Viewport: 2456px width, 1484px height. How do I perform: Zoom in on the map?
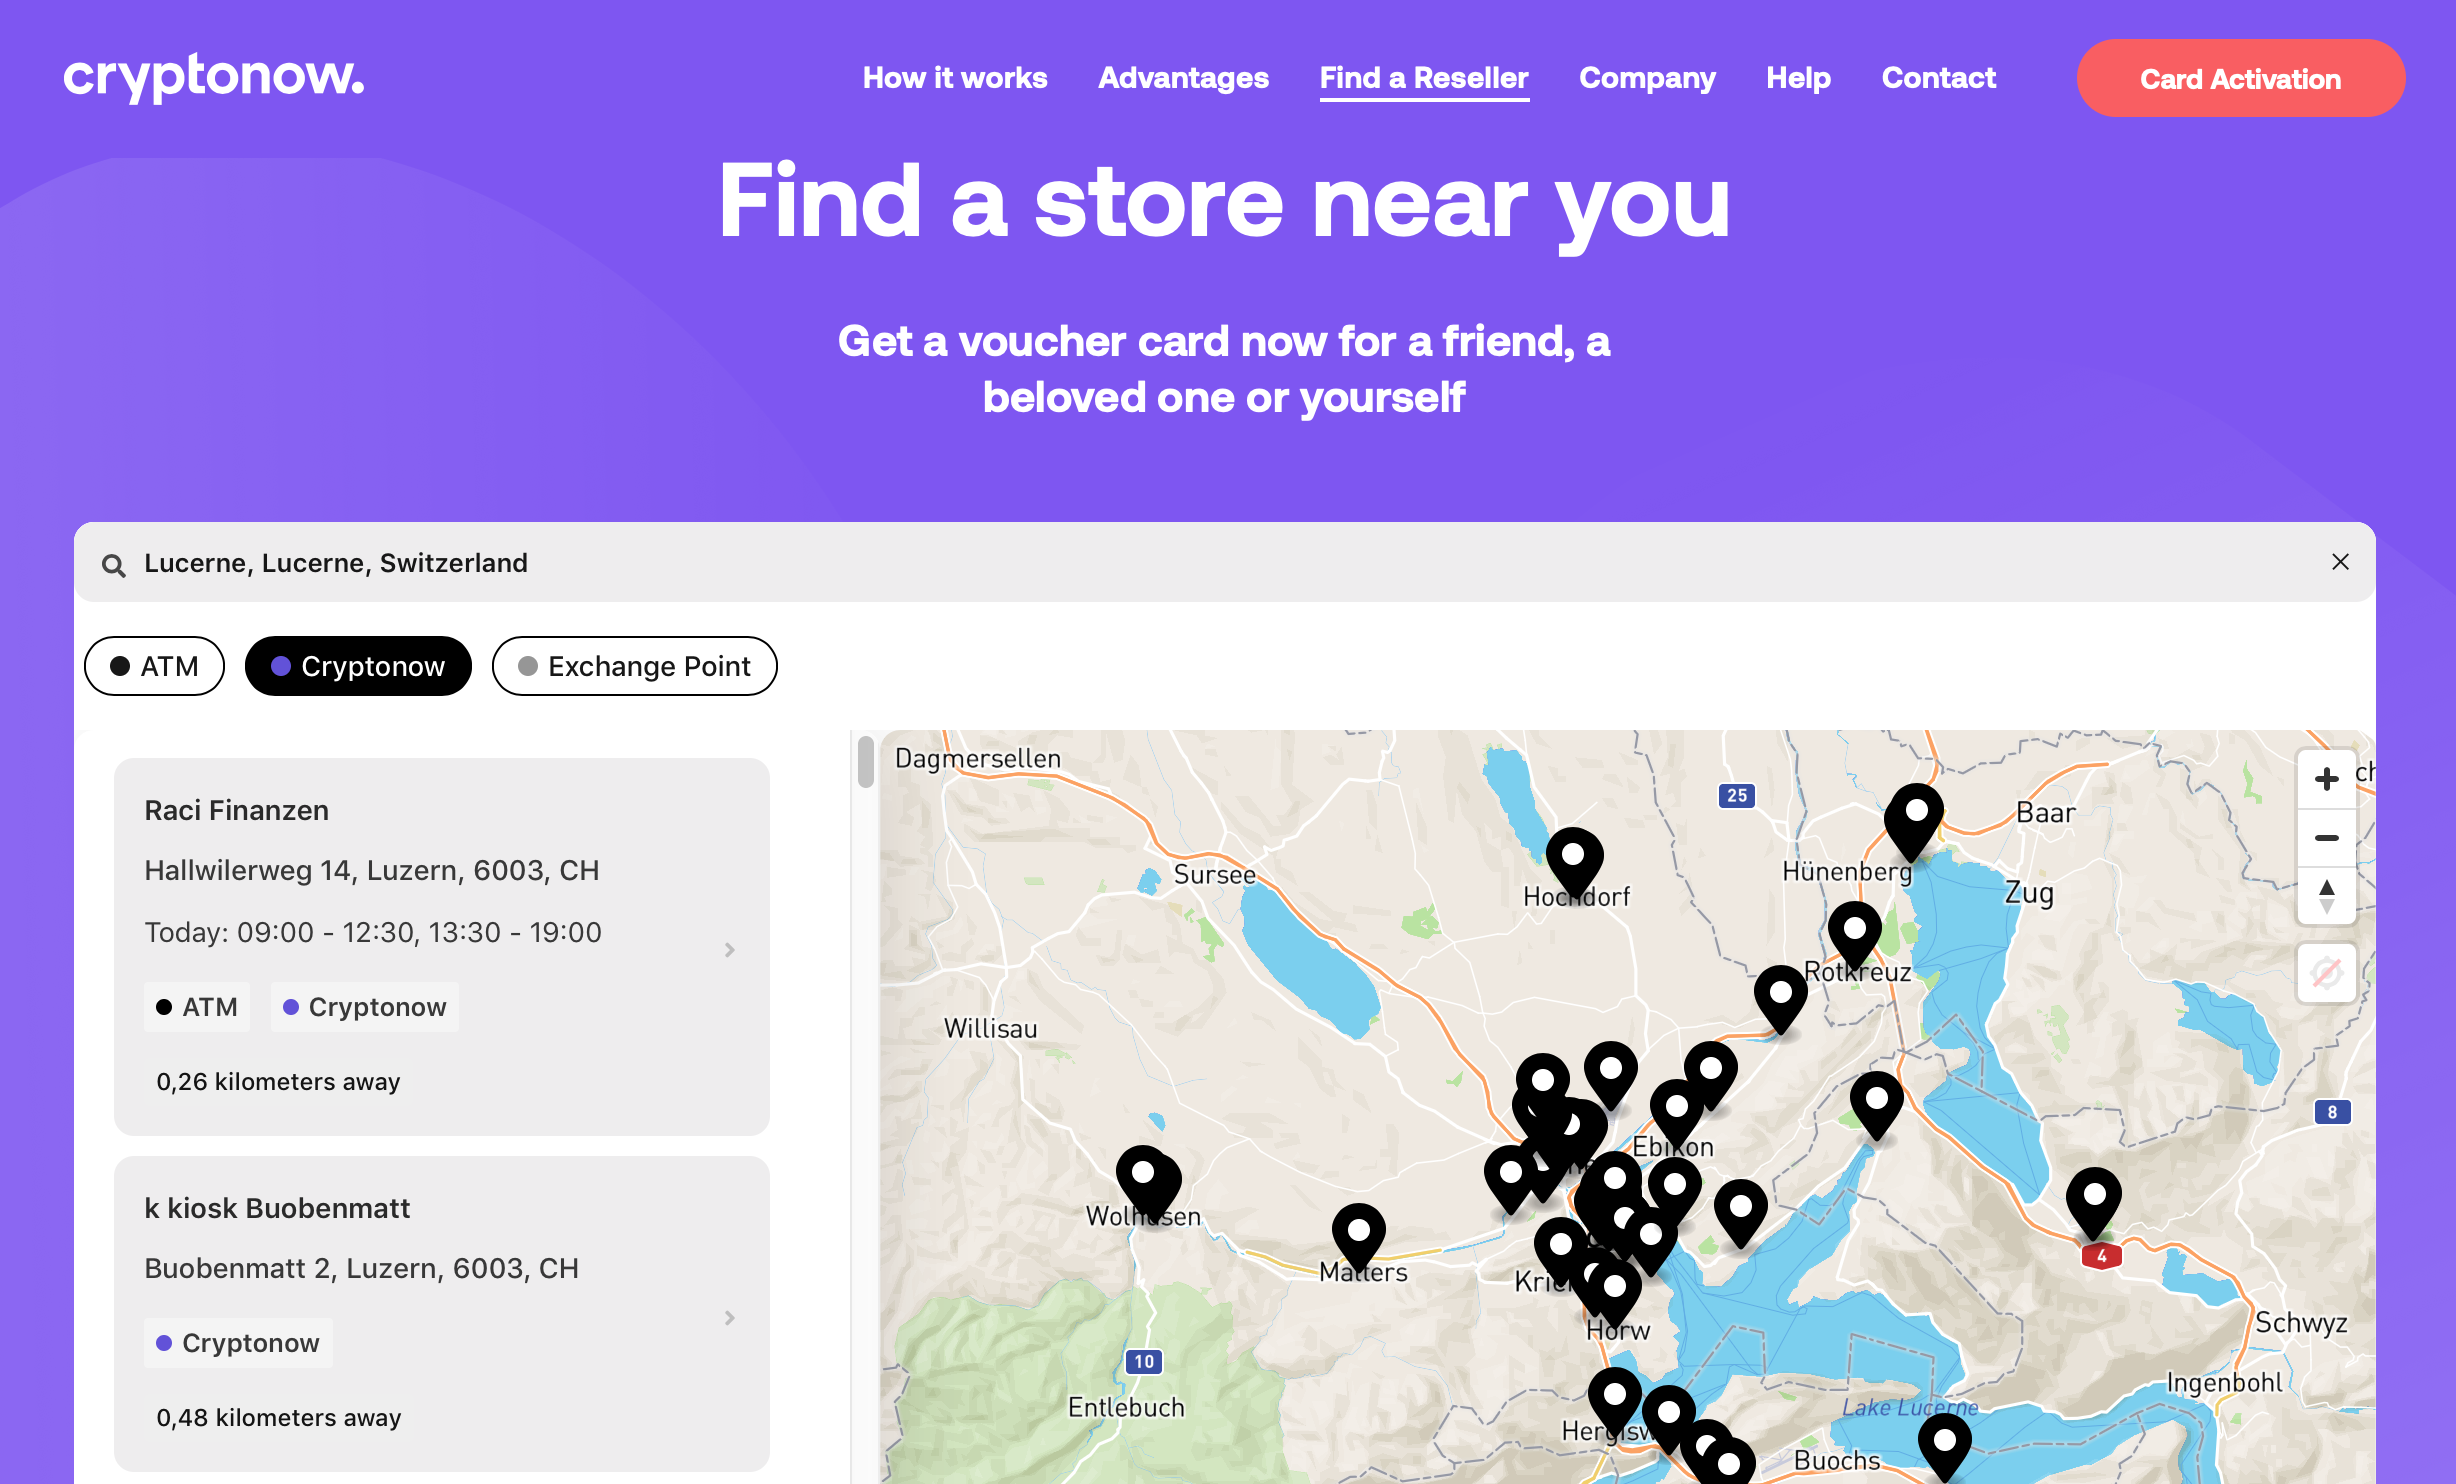2326,779
